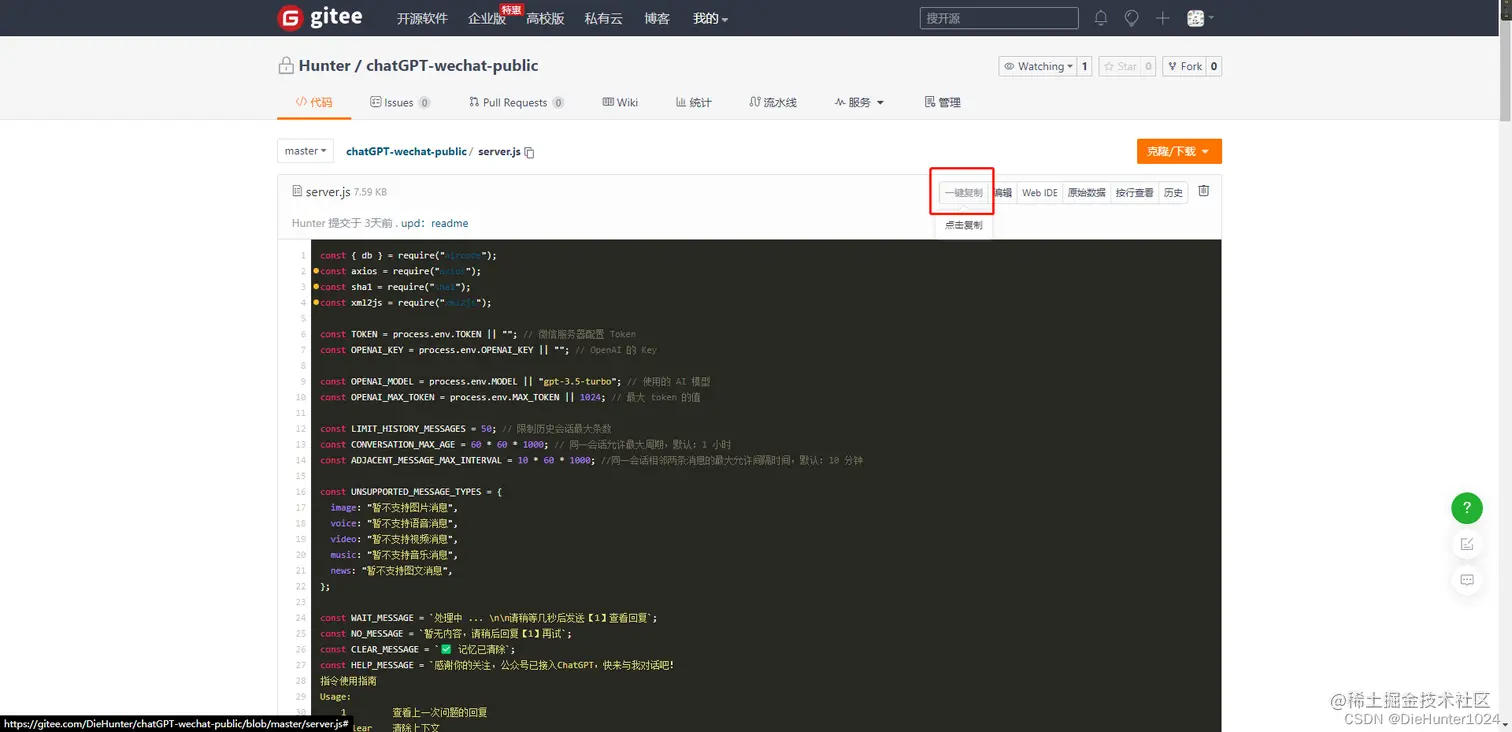Open 开源软件 in top navigation

(x=422, y=18)
